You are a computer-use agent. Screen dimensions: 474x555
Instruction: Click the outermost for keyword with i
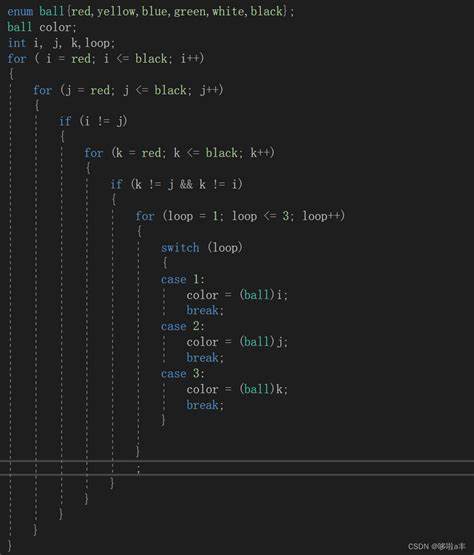point(17,58)
